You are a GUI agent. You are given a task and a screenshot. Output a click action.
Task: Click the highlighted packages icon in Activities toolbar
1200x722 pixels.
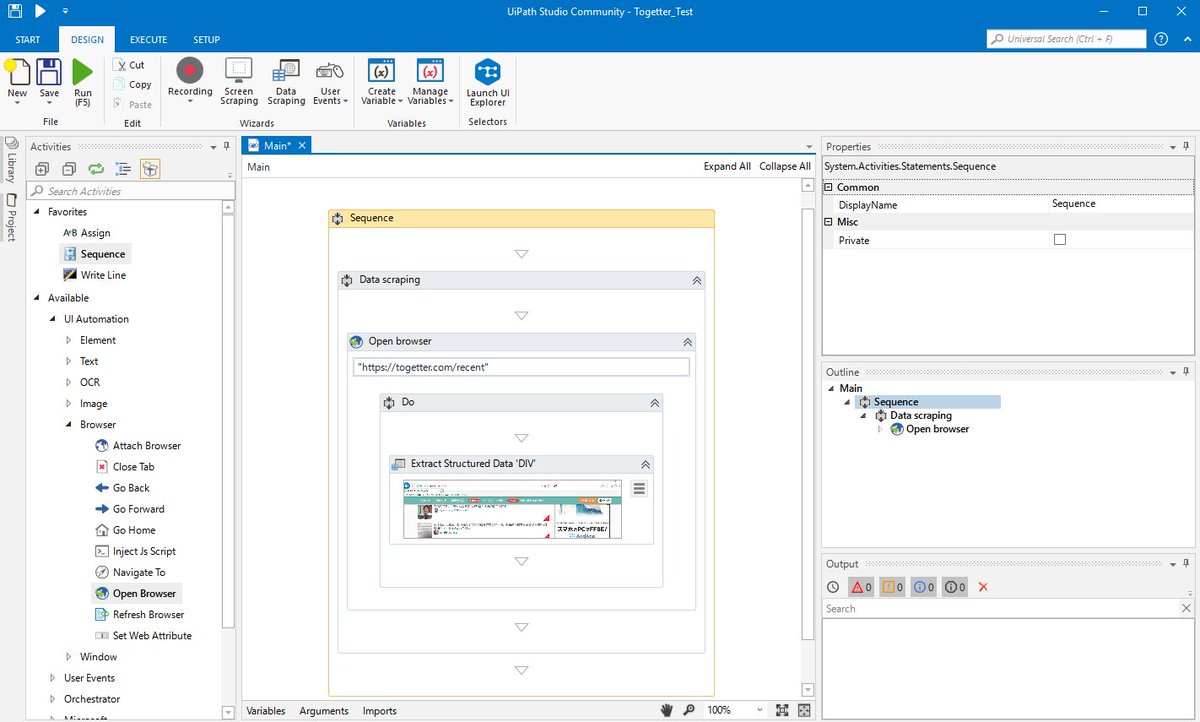point(150,169)
